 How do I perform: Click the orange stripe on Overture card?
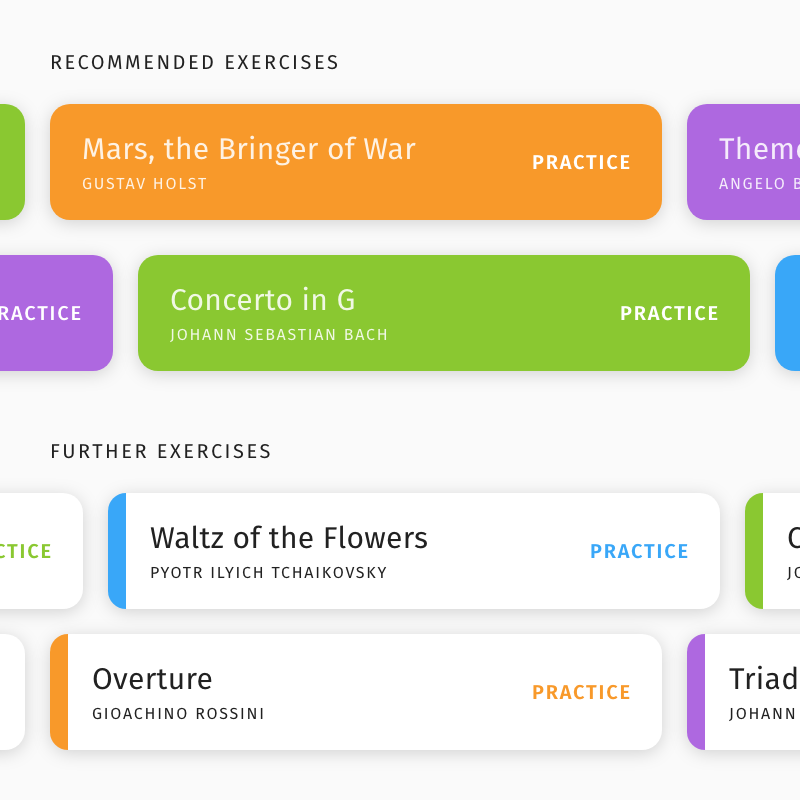pos(59,692)
